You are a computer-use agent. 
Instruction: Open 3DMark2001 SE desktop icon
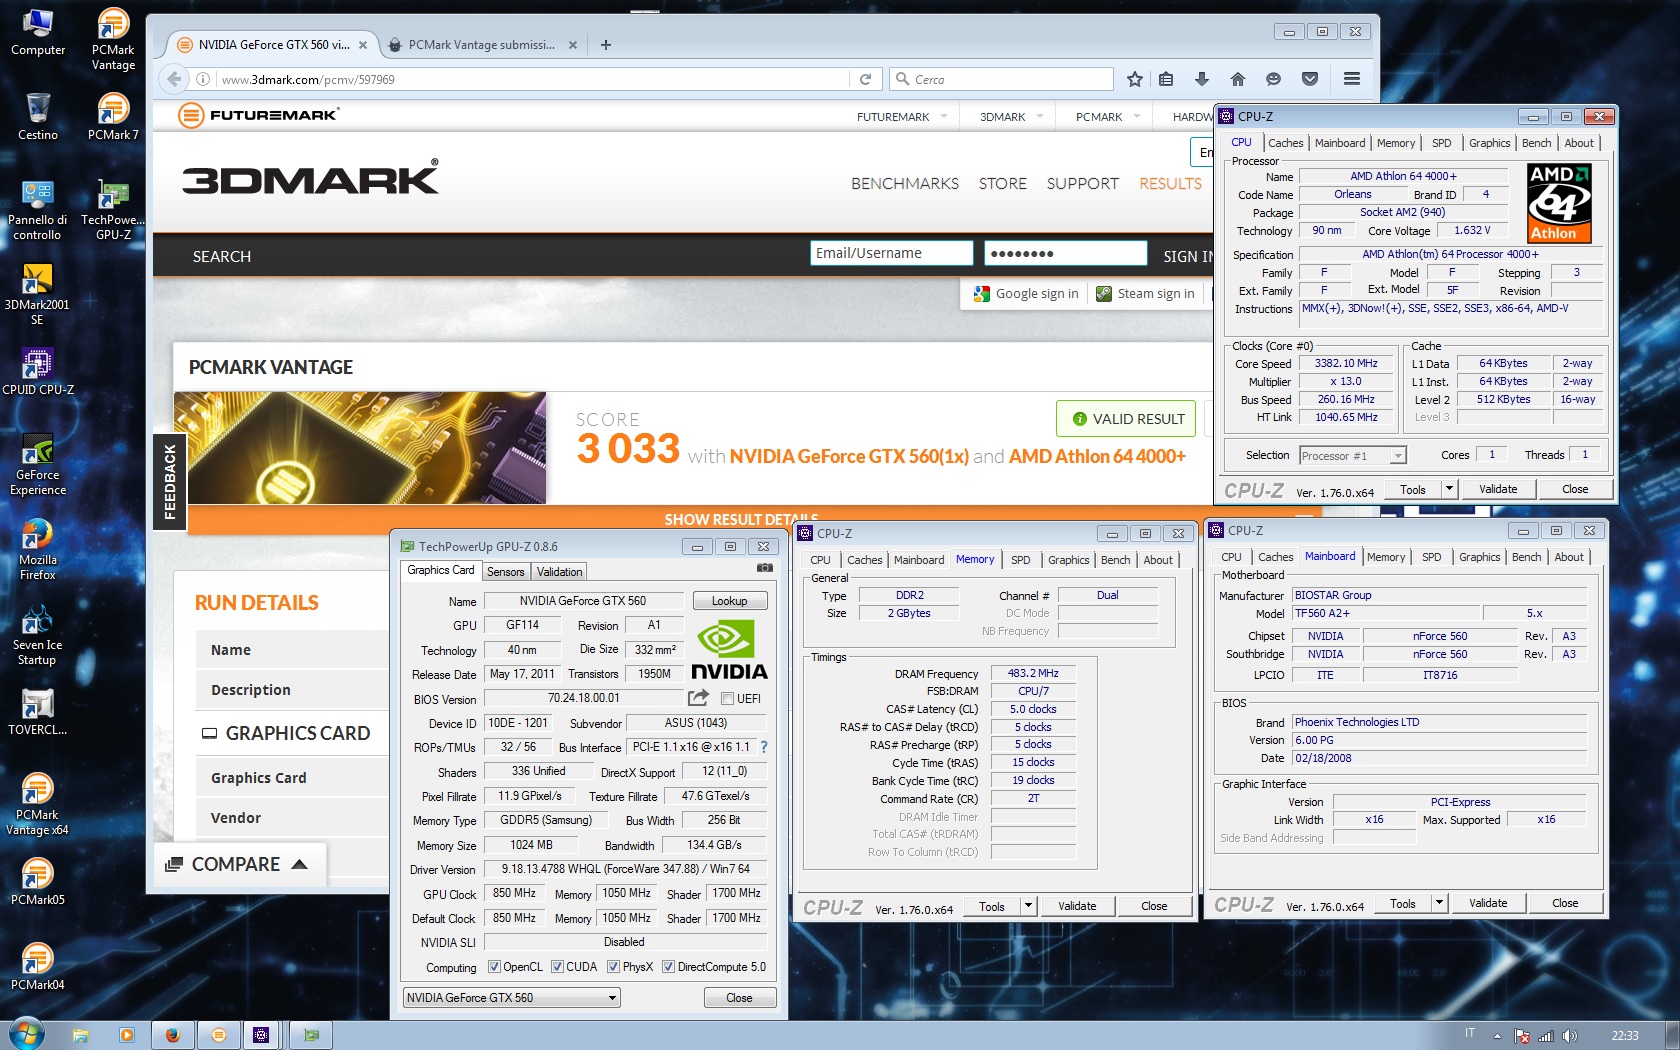pos(37,295)
